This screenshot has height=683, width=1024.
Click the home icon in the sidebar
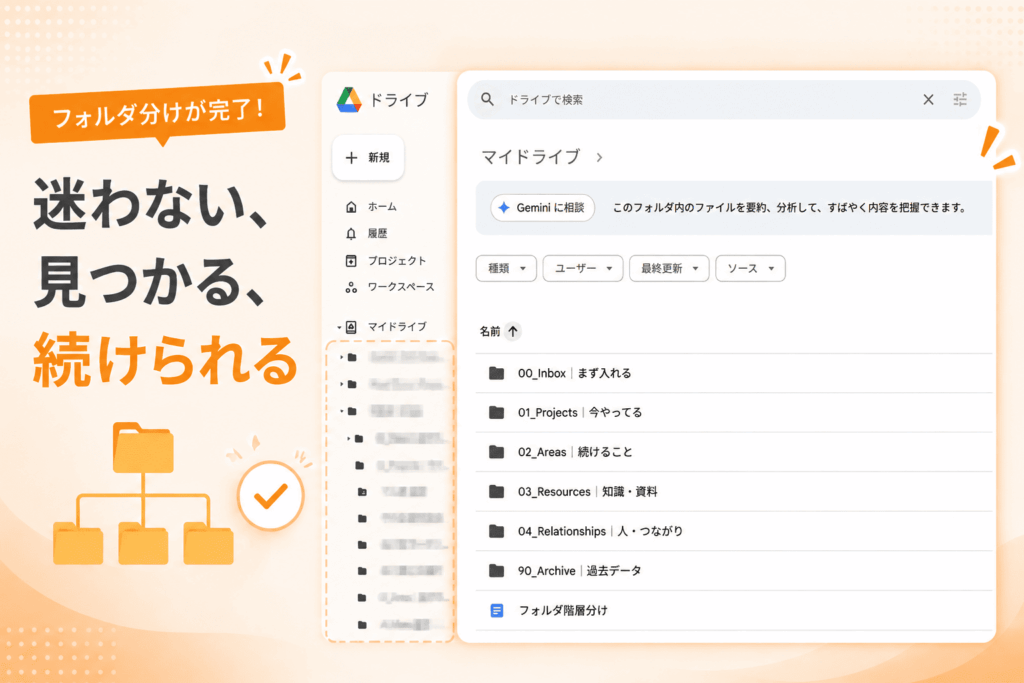pyautogui.click(x=351, y=207)
